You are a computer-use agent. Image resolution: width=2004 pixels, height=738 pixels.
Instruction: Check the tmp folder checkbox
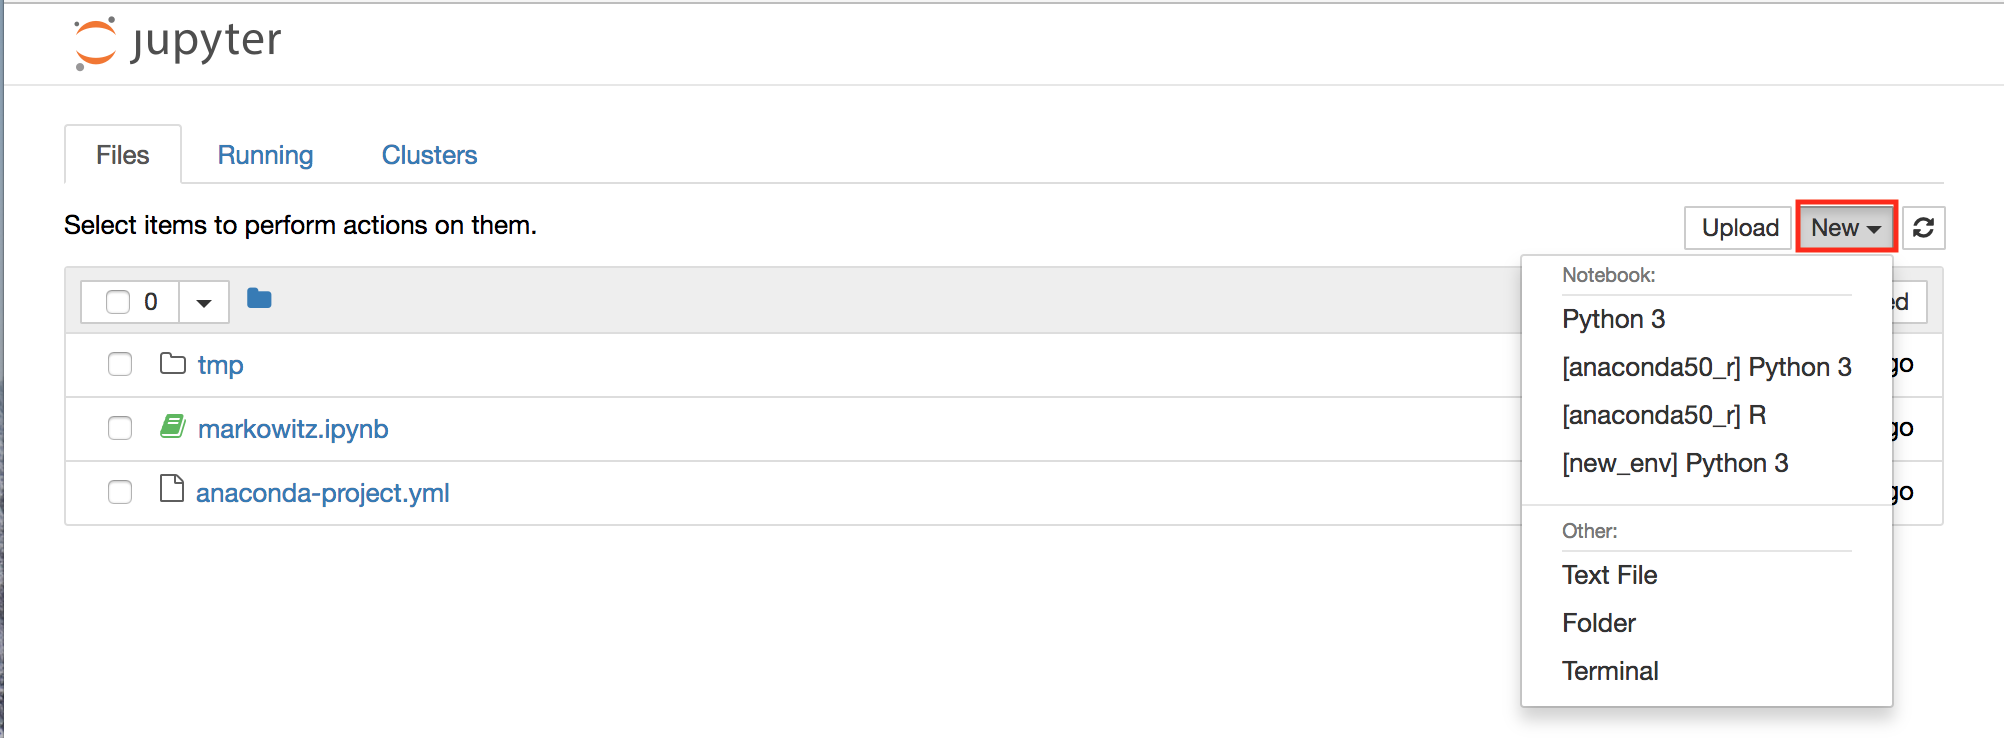click(120, 364)
